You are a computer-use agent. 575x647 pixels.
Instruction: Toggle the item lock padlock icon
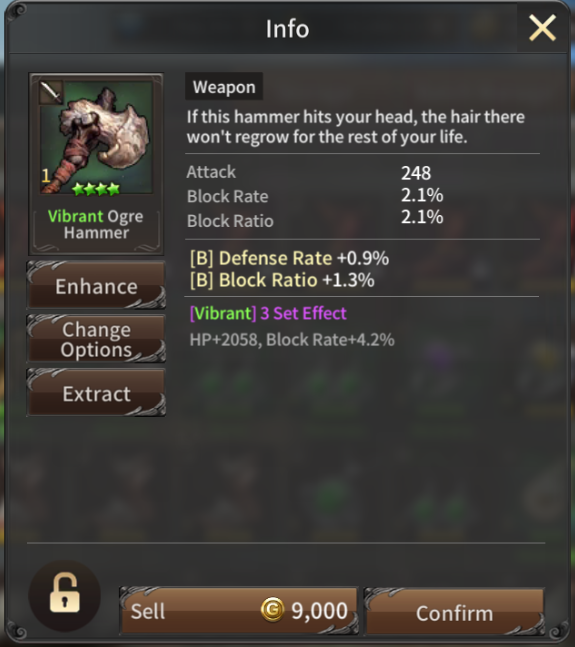[x=64, y=593]
